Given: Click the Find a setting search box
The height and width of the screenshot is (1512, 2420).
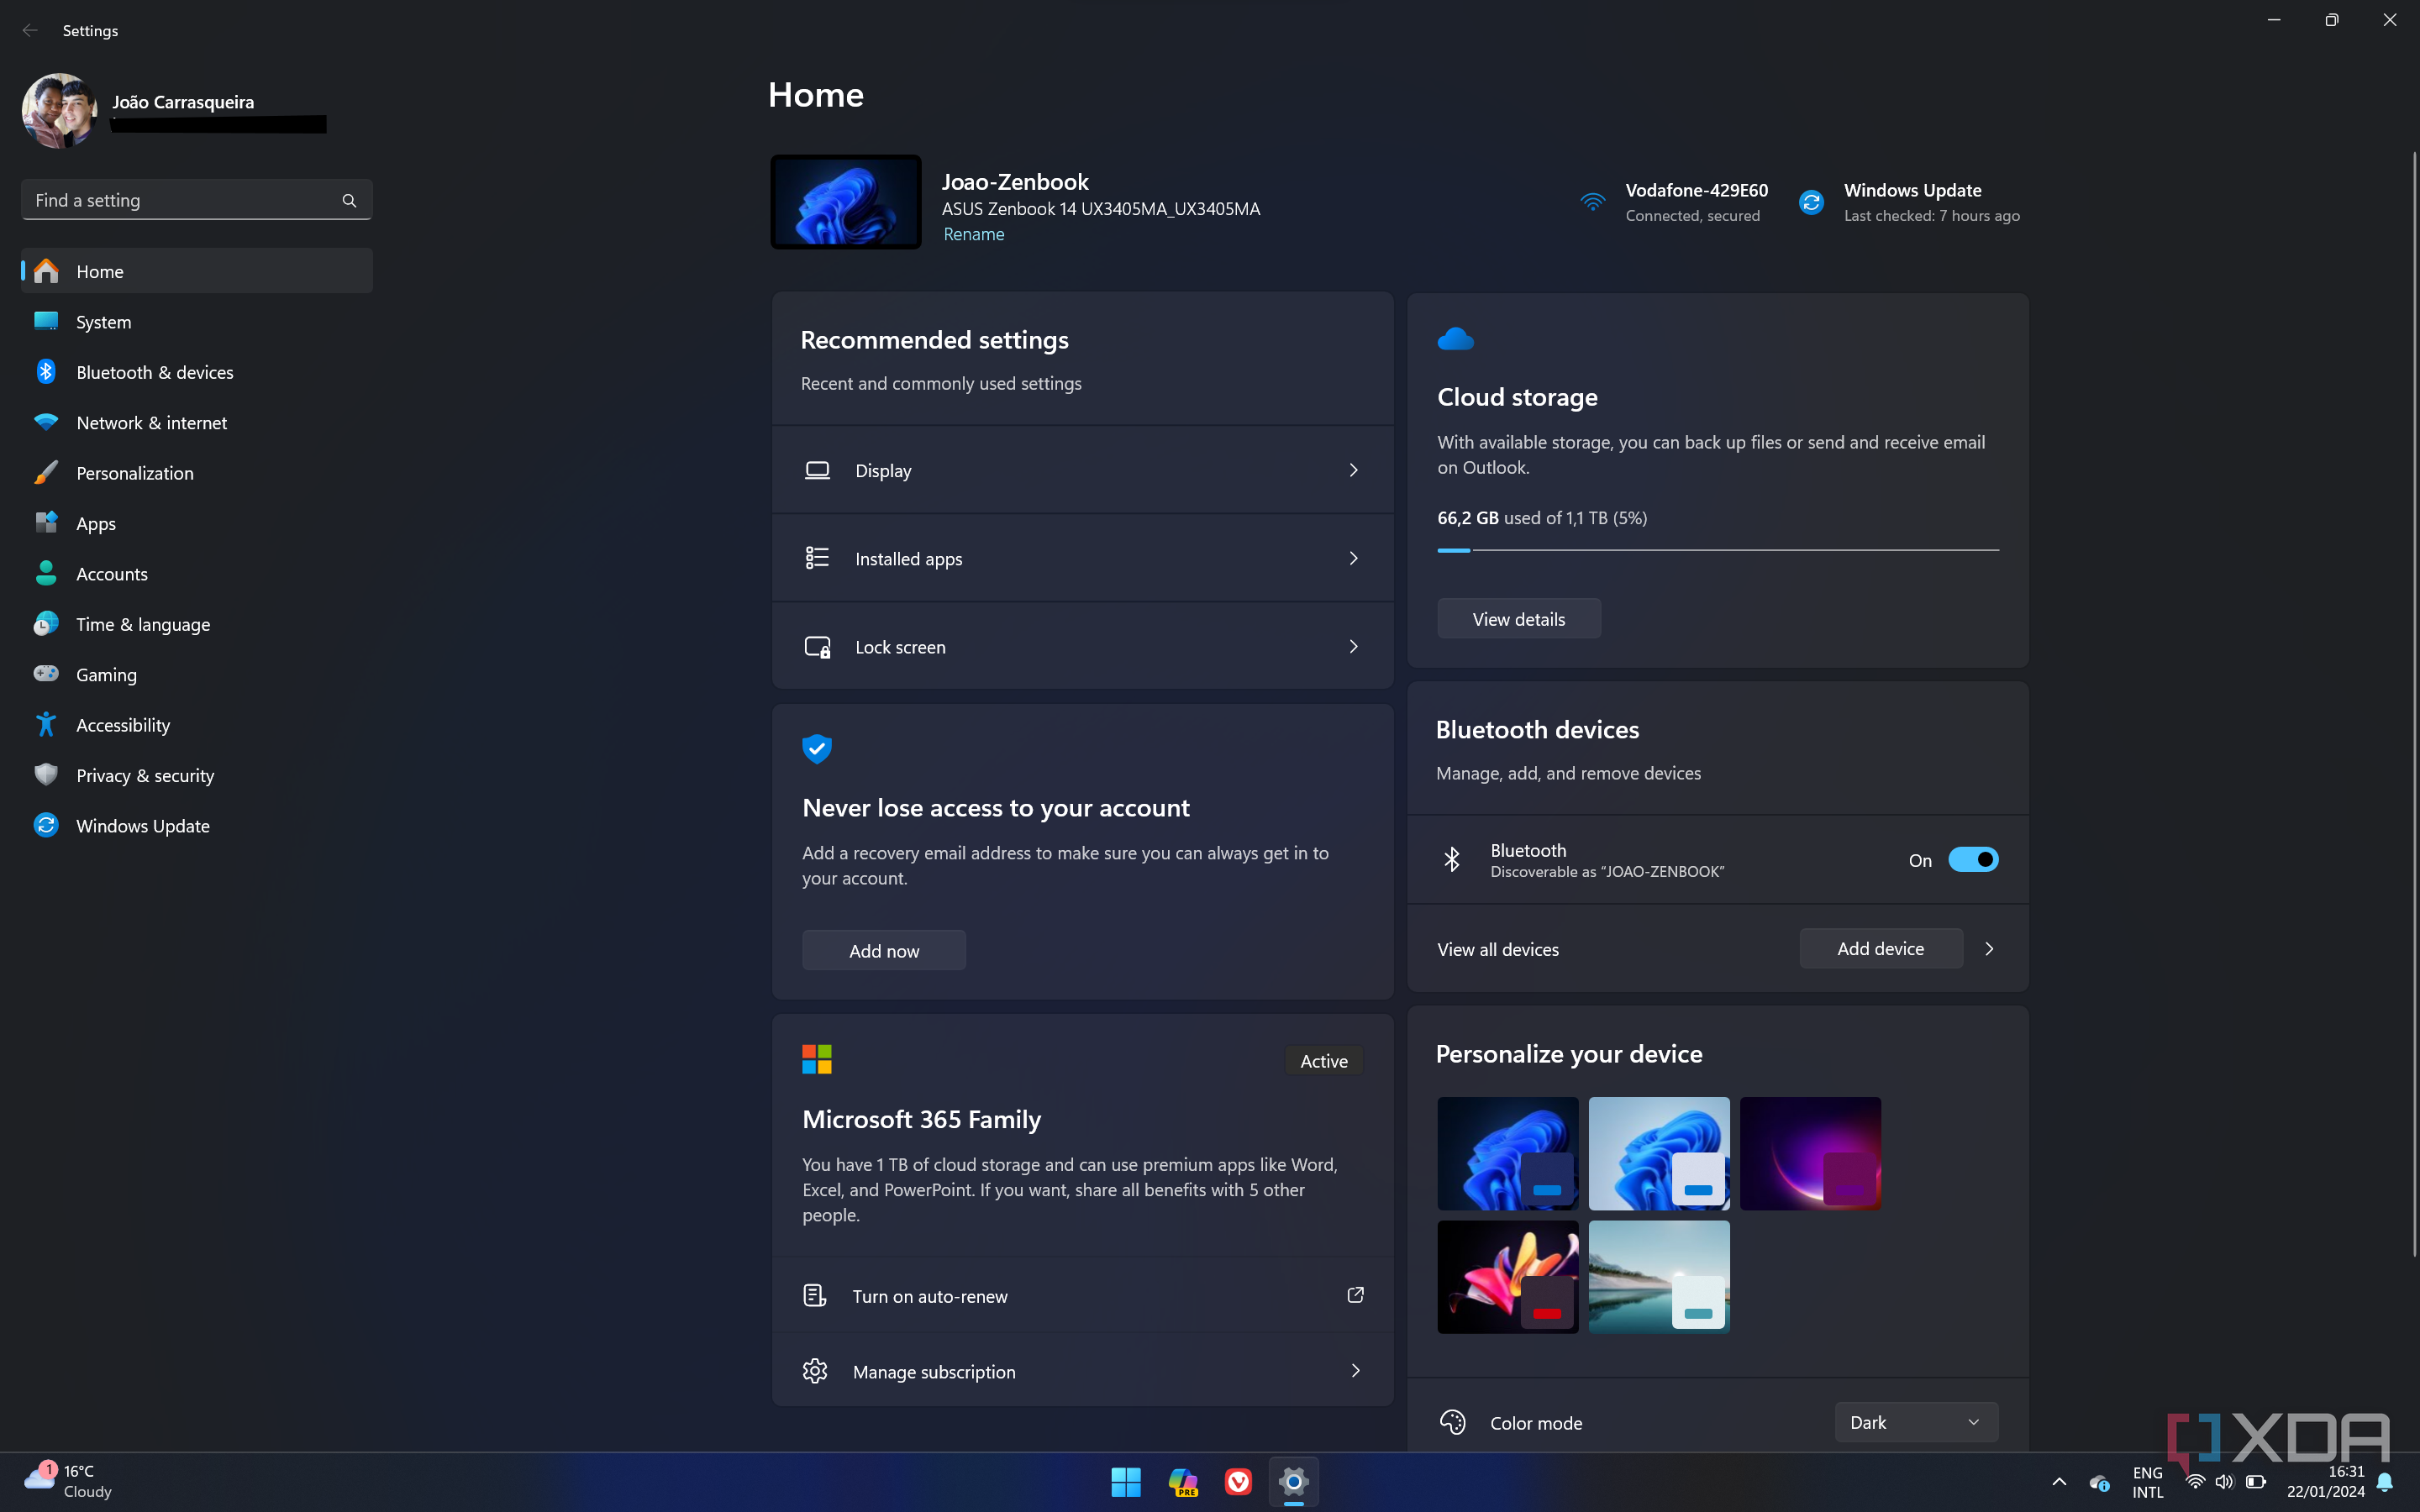Looking at the screenshot, I should 197,200.
